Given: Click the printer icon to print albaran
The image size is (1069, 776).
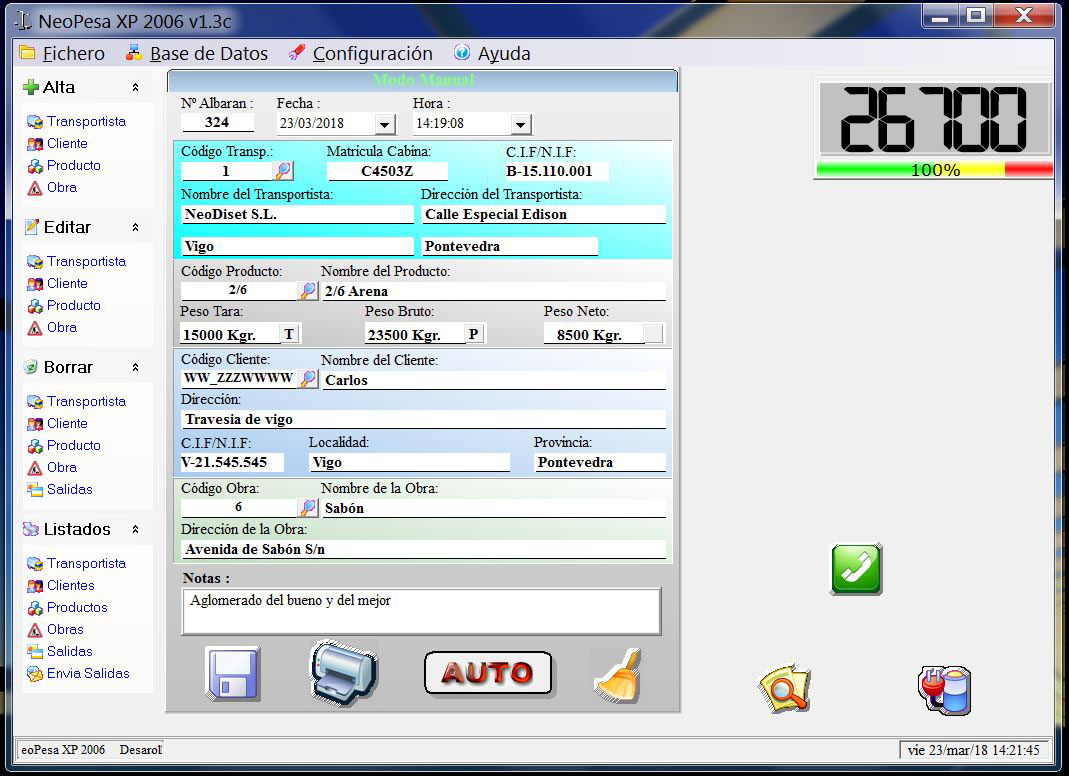Looking at the screenshot, I should click(343, 673).
